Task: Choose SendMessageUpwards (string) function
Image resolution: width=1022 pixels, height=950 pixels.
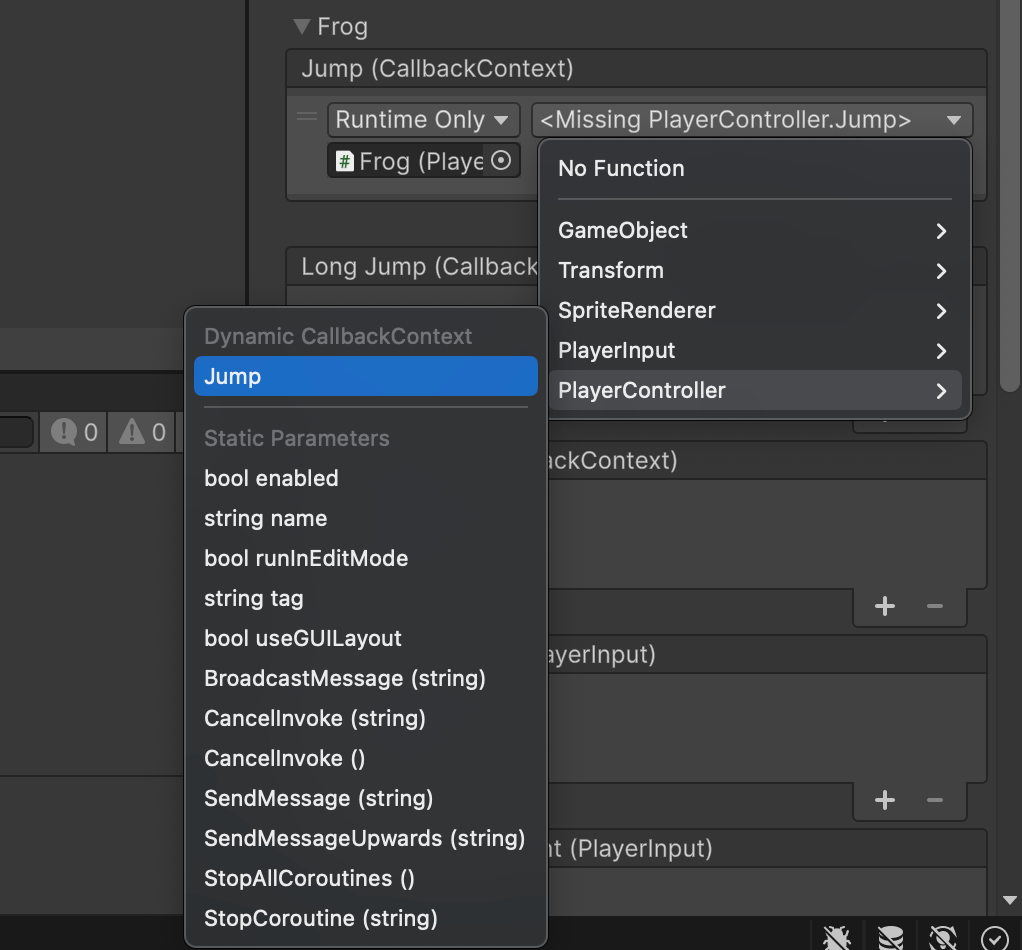Action: coord(366,839)
